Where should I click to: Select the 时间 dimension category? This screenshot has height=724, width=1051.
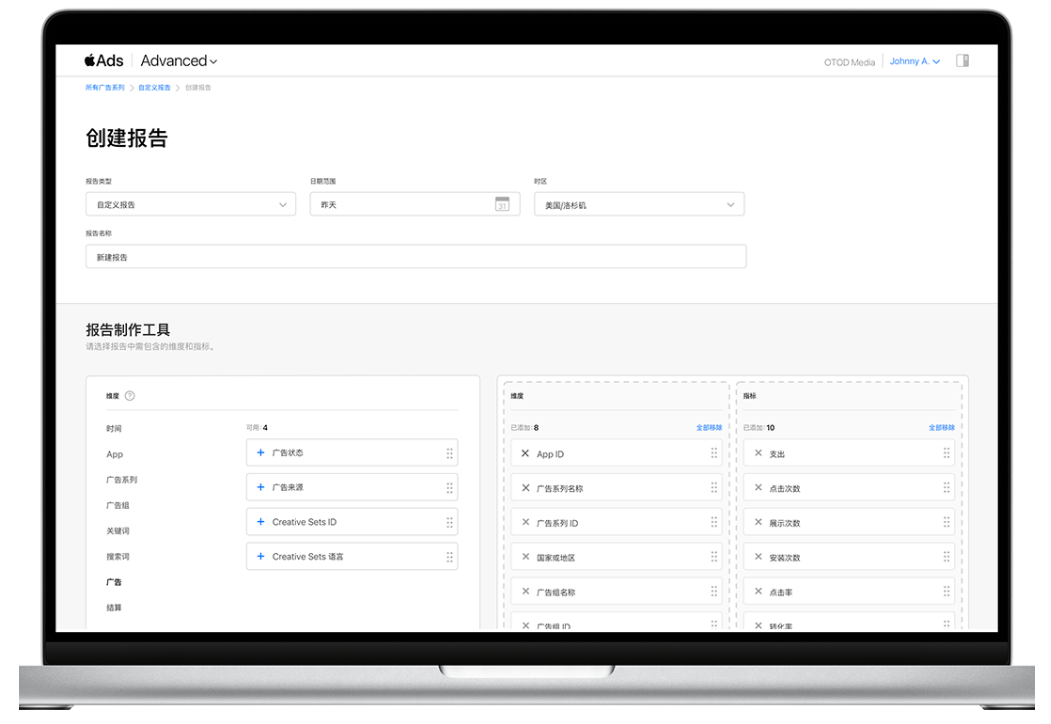114,428
